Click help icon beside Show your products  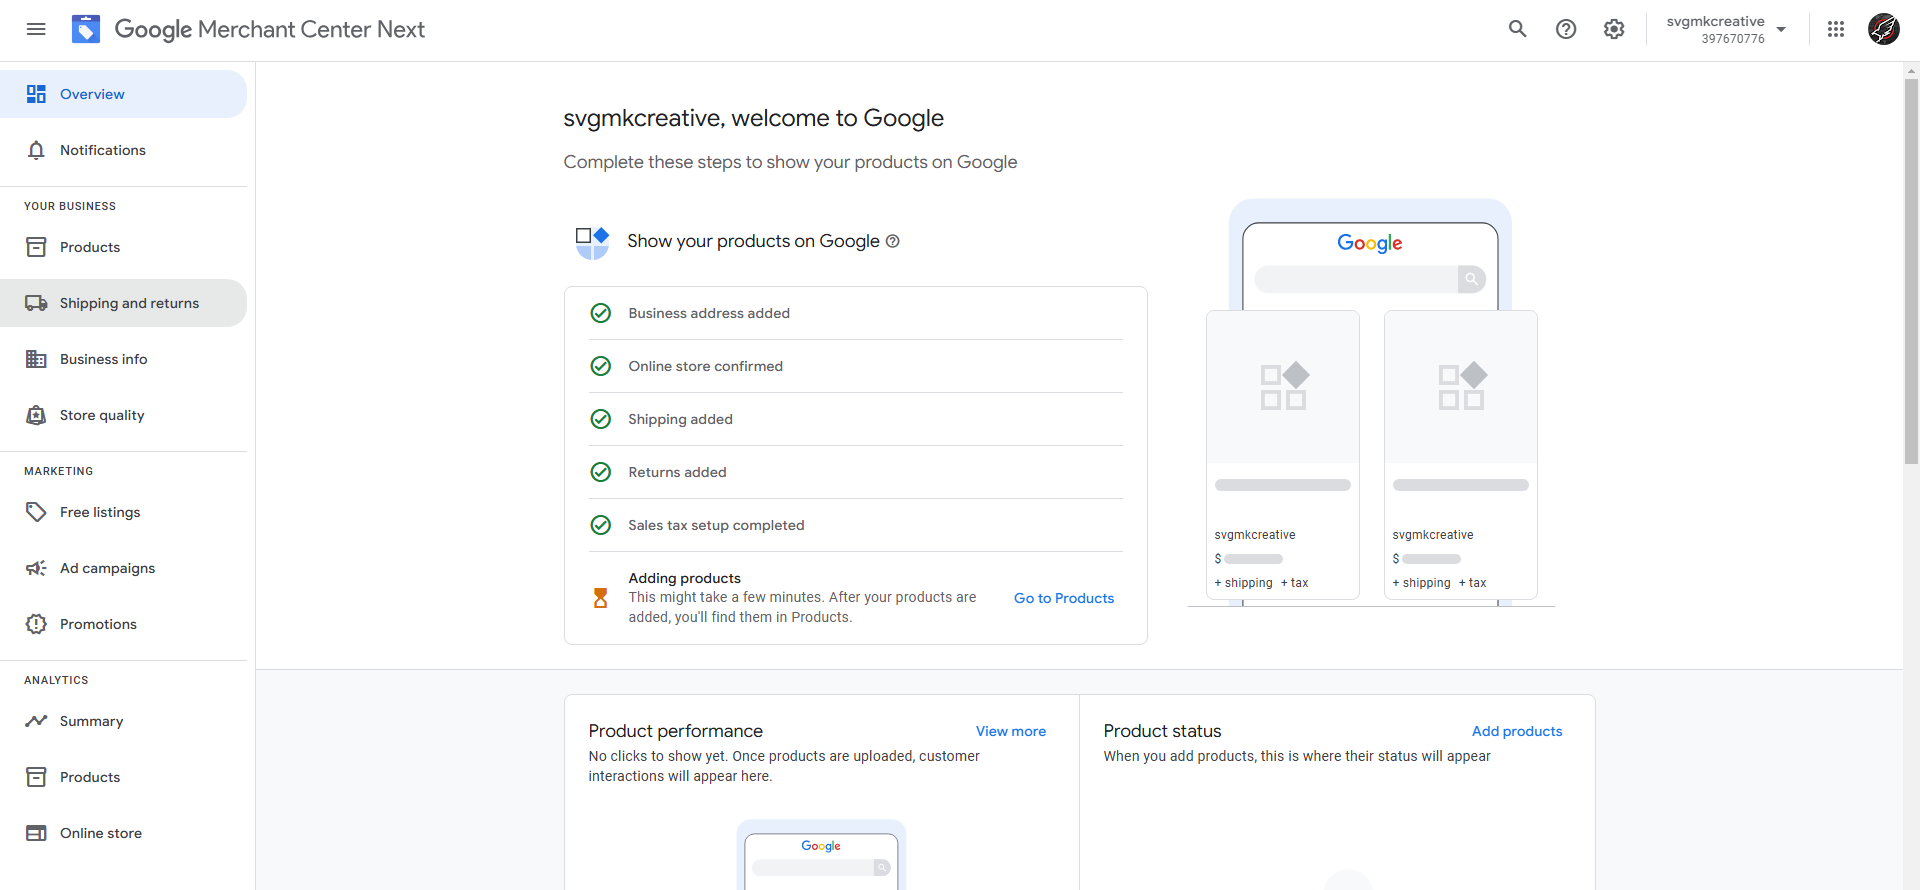(x=893, y=241)
